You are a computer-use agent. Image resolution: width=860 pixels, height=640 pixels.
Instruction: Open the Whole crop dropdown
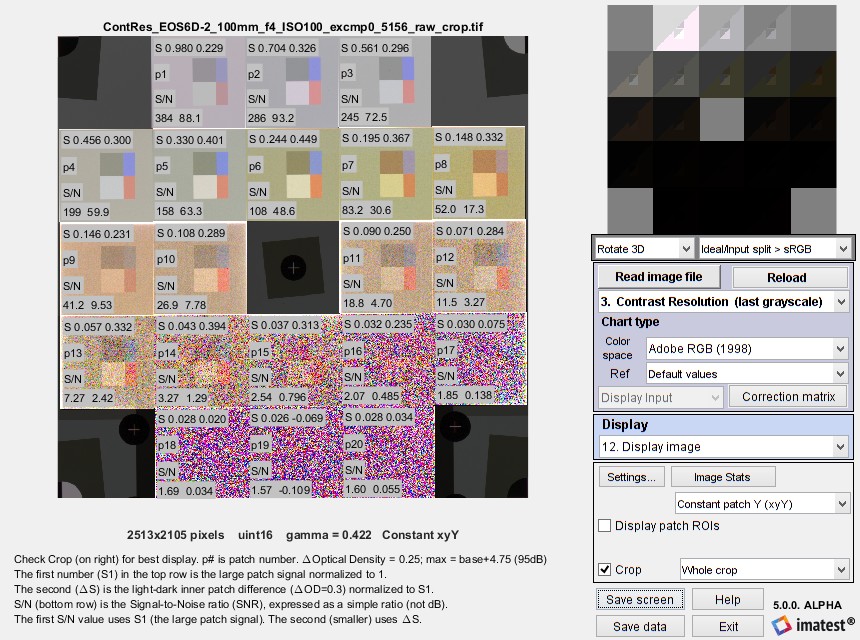point(764,569)
